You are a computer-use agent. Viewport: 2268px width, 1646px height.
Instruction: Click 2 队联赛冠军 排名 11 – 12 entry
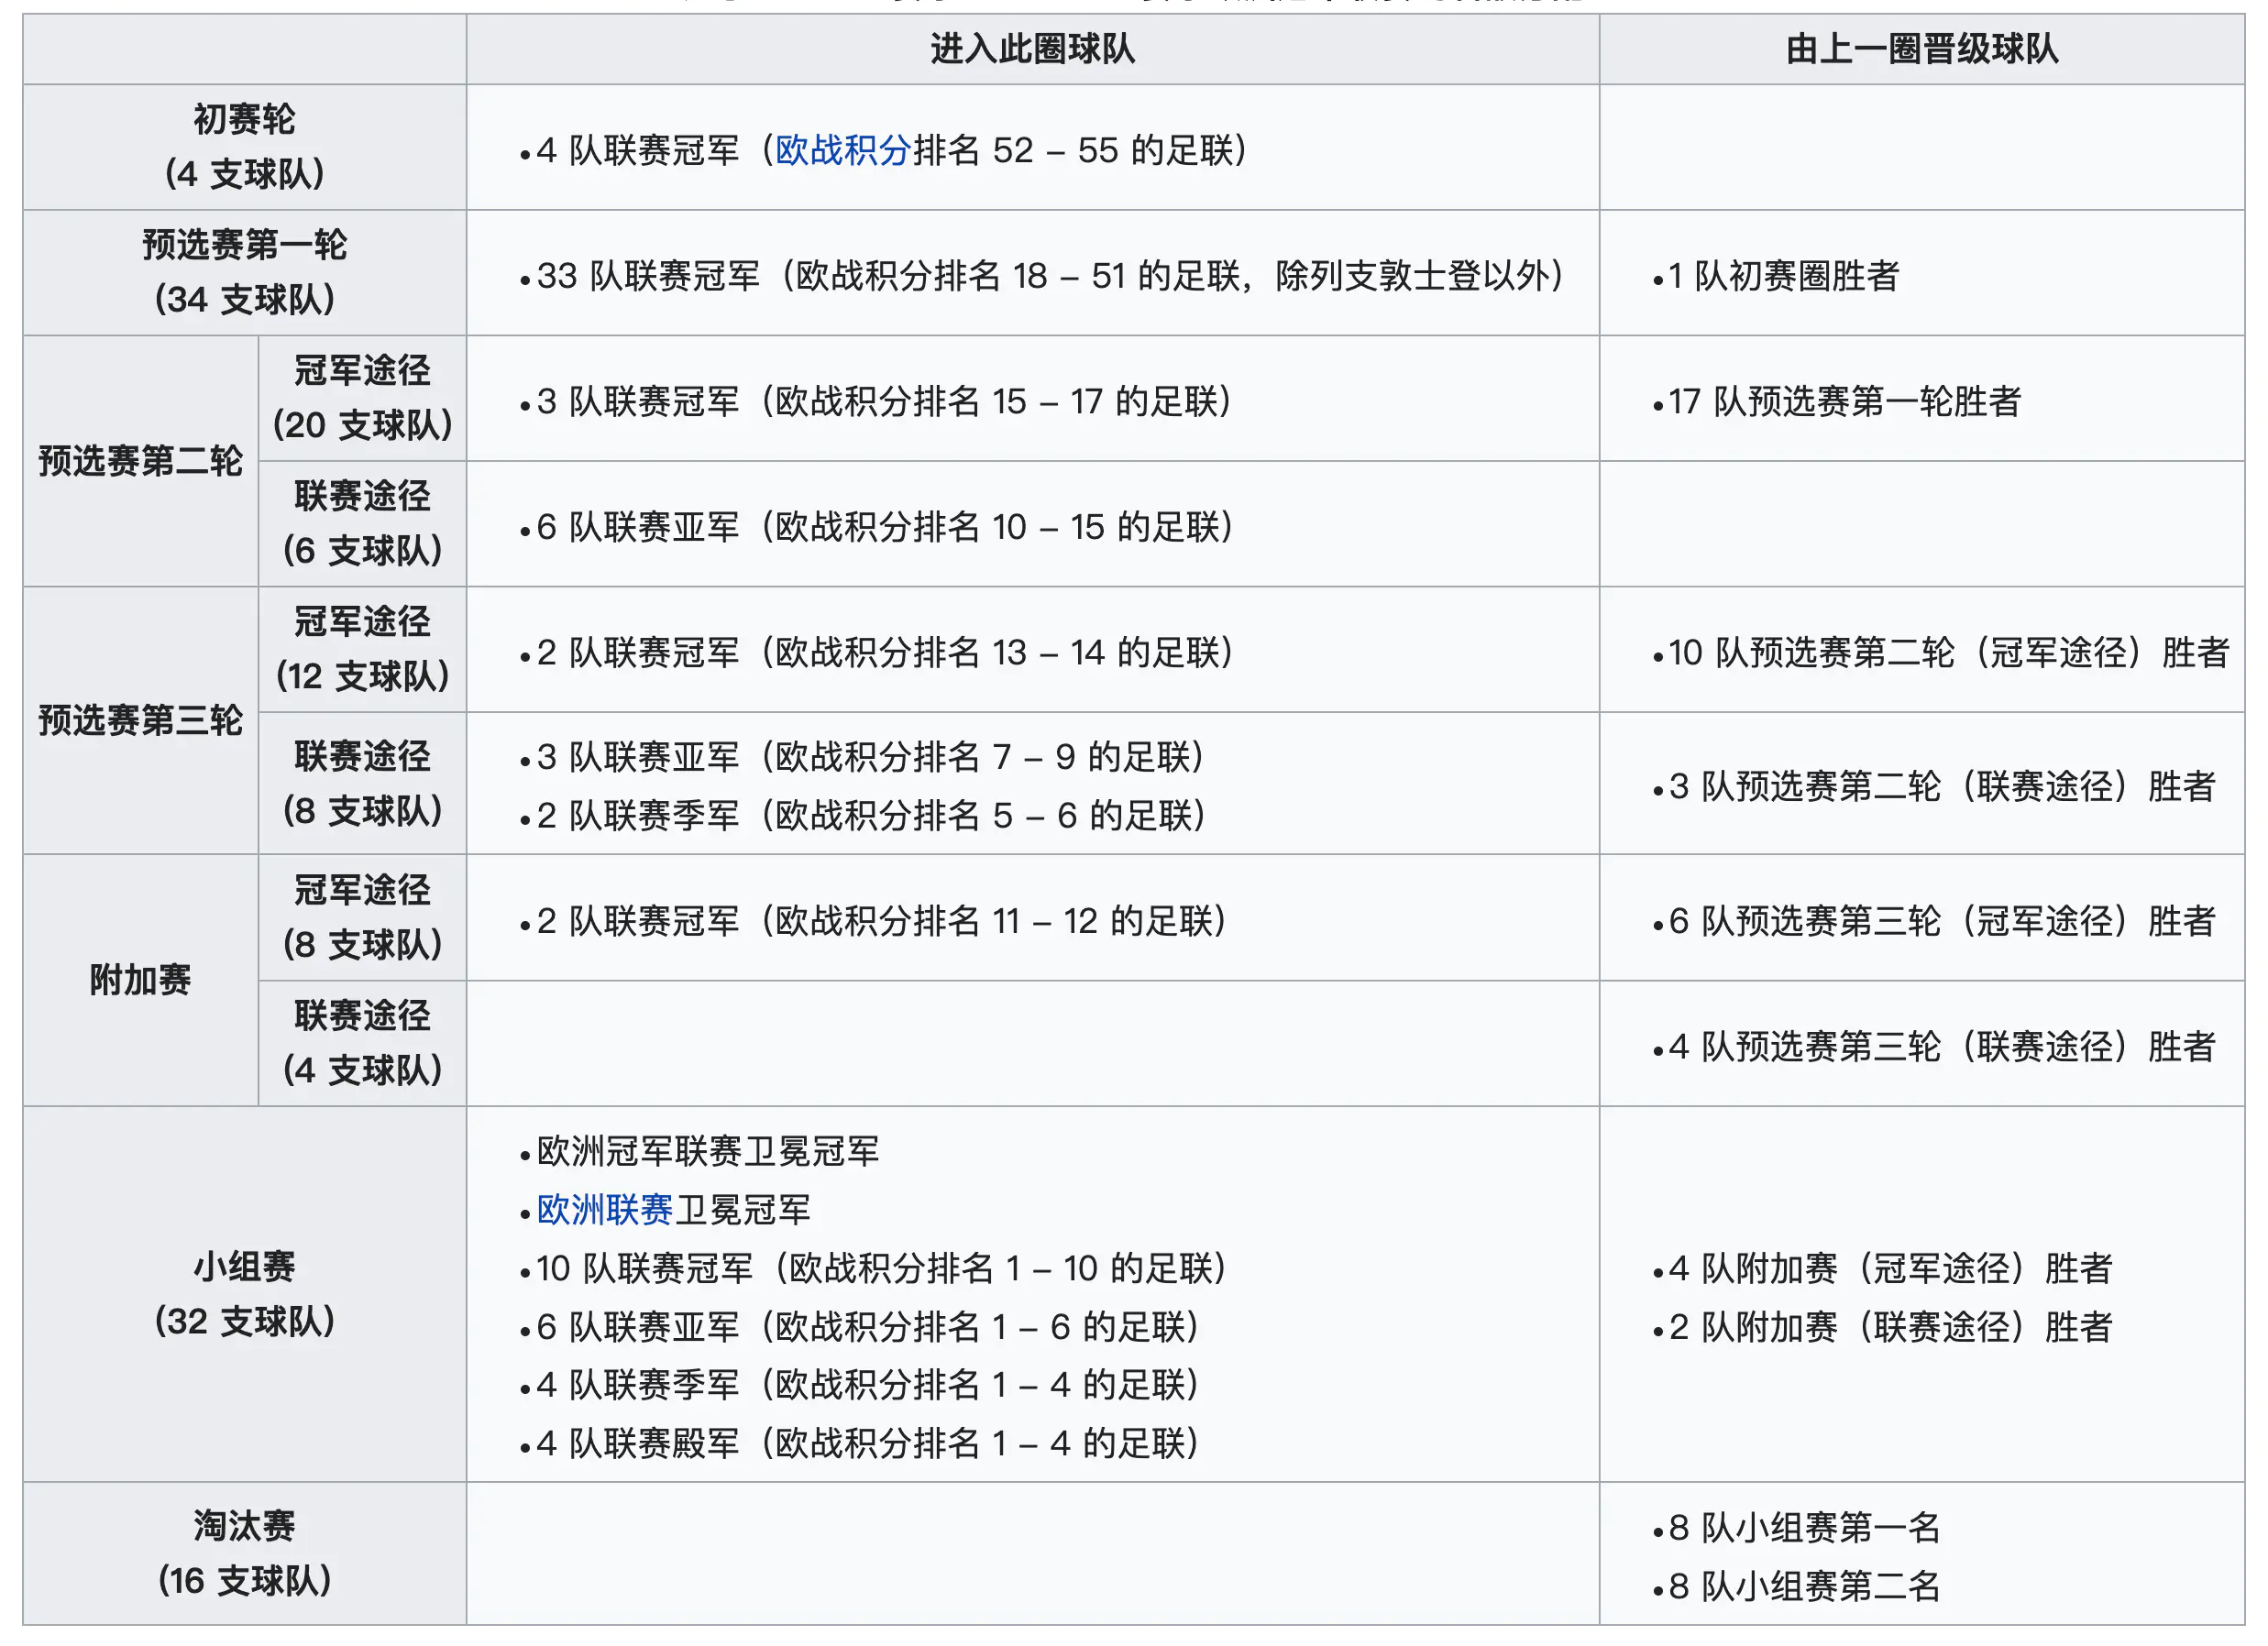pos(881,920)
